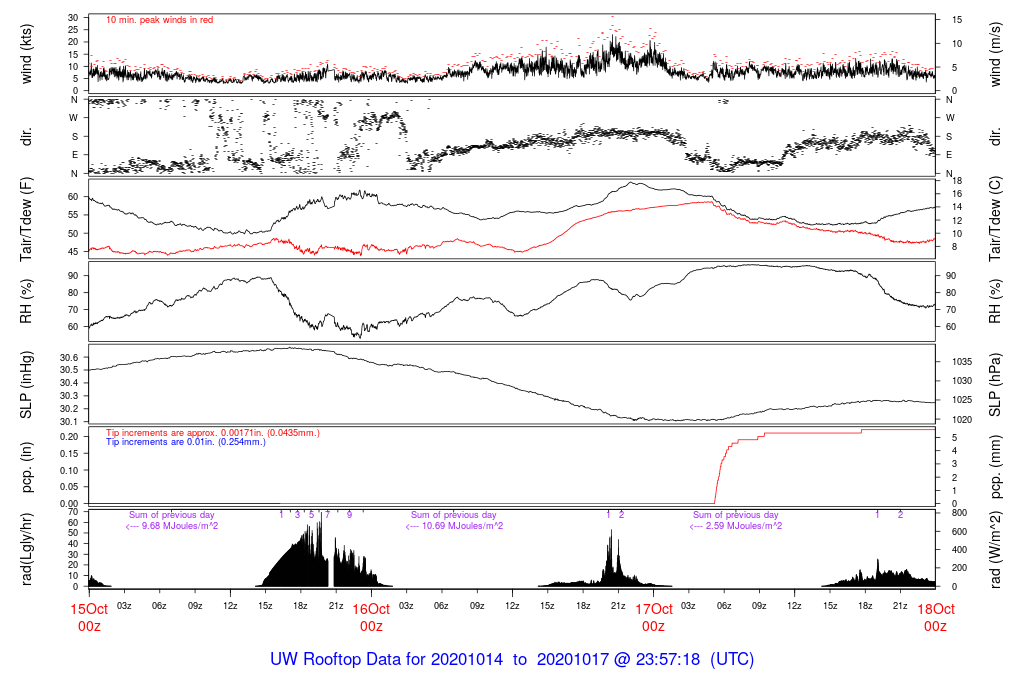Click the 'rad(Lgly/hr)' axis label
Screen dimensions: 1024x700
(x=26, y=549)
